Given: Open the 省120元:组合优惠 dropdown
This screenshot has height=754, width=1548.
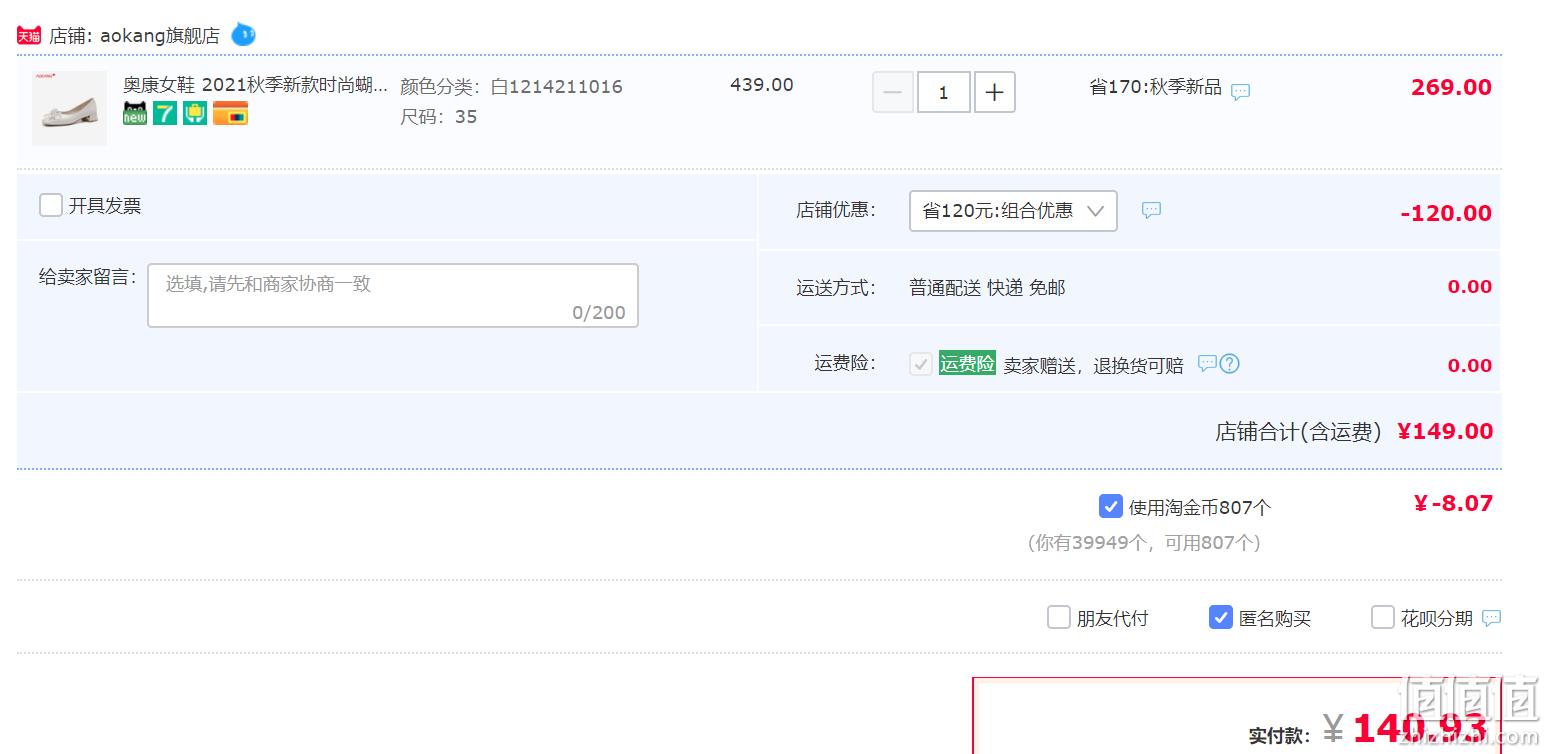Looking at the screenshot, I should pyautogui.click(x=1013, y=211).
